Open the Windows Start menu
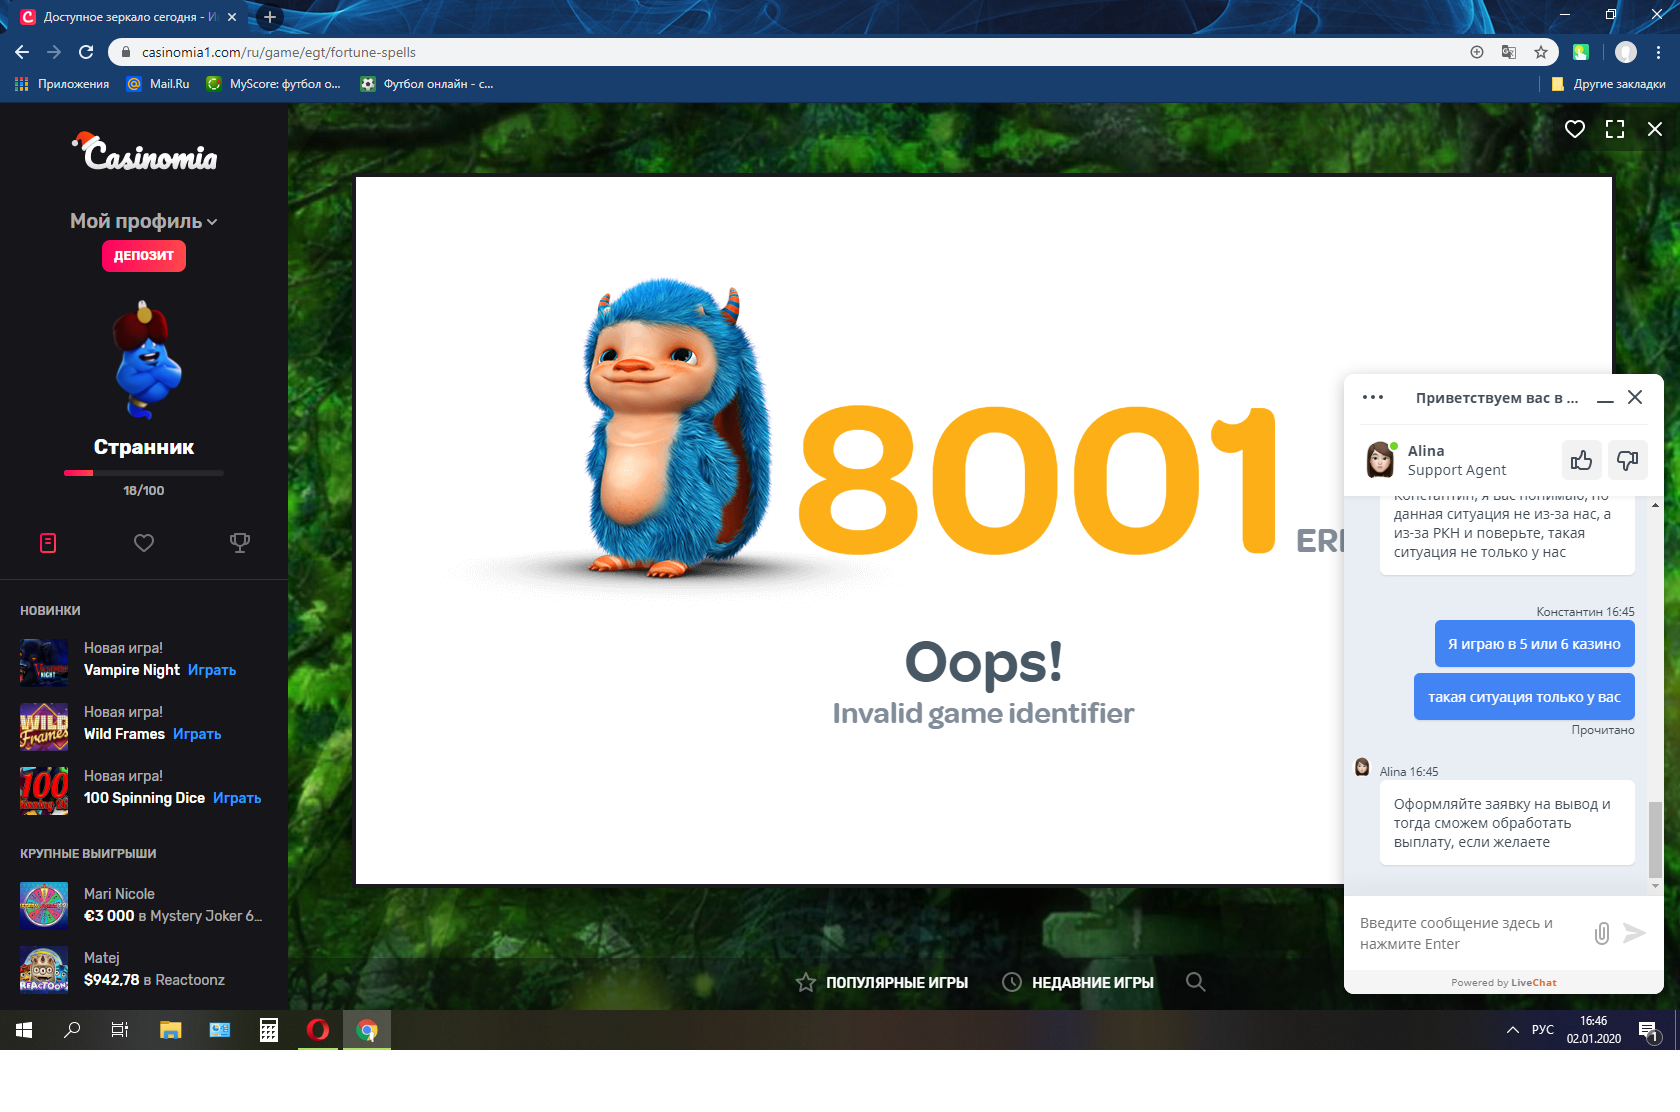 click(24, 1030)
